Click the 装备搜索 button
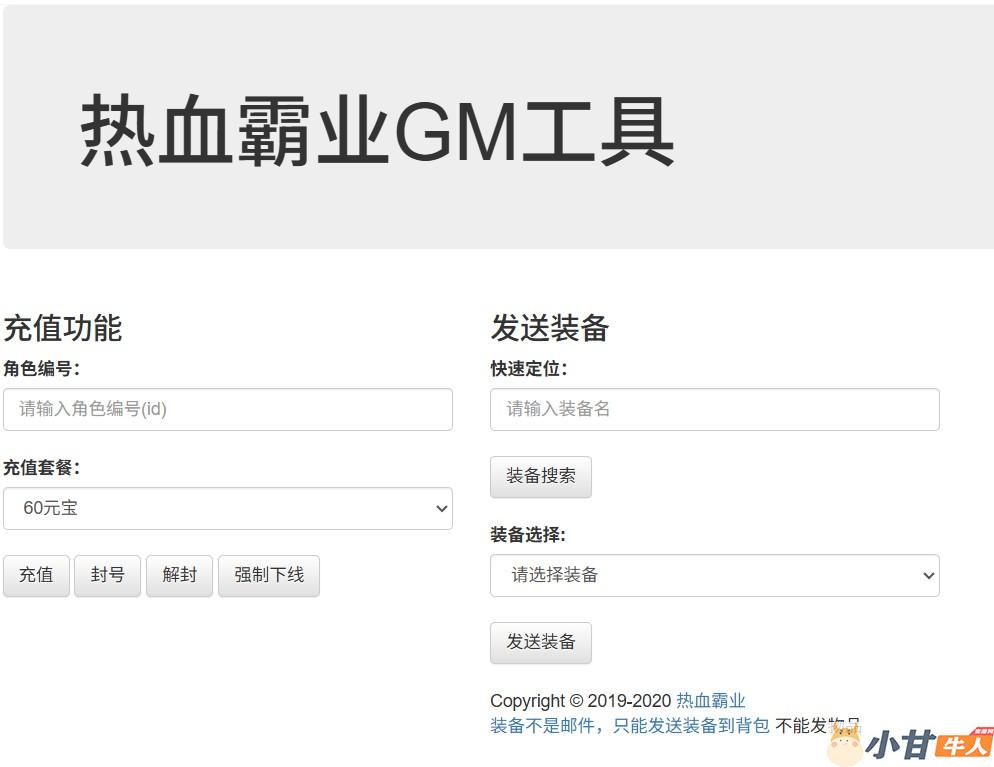Screen dimensions: 994x767 (541, 477)
